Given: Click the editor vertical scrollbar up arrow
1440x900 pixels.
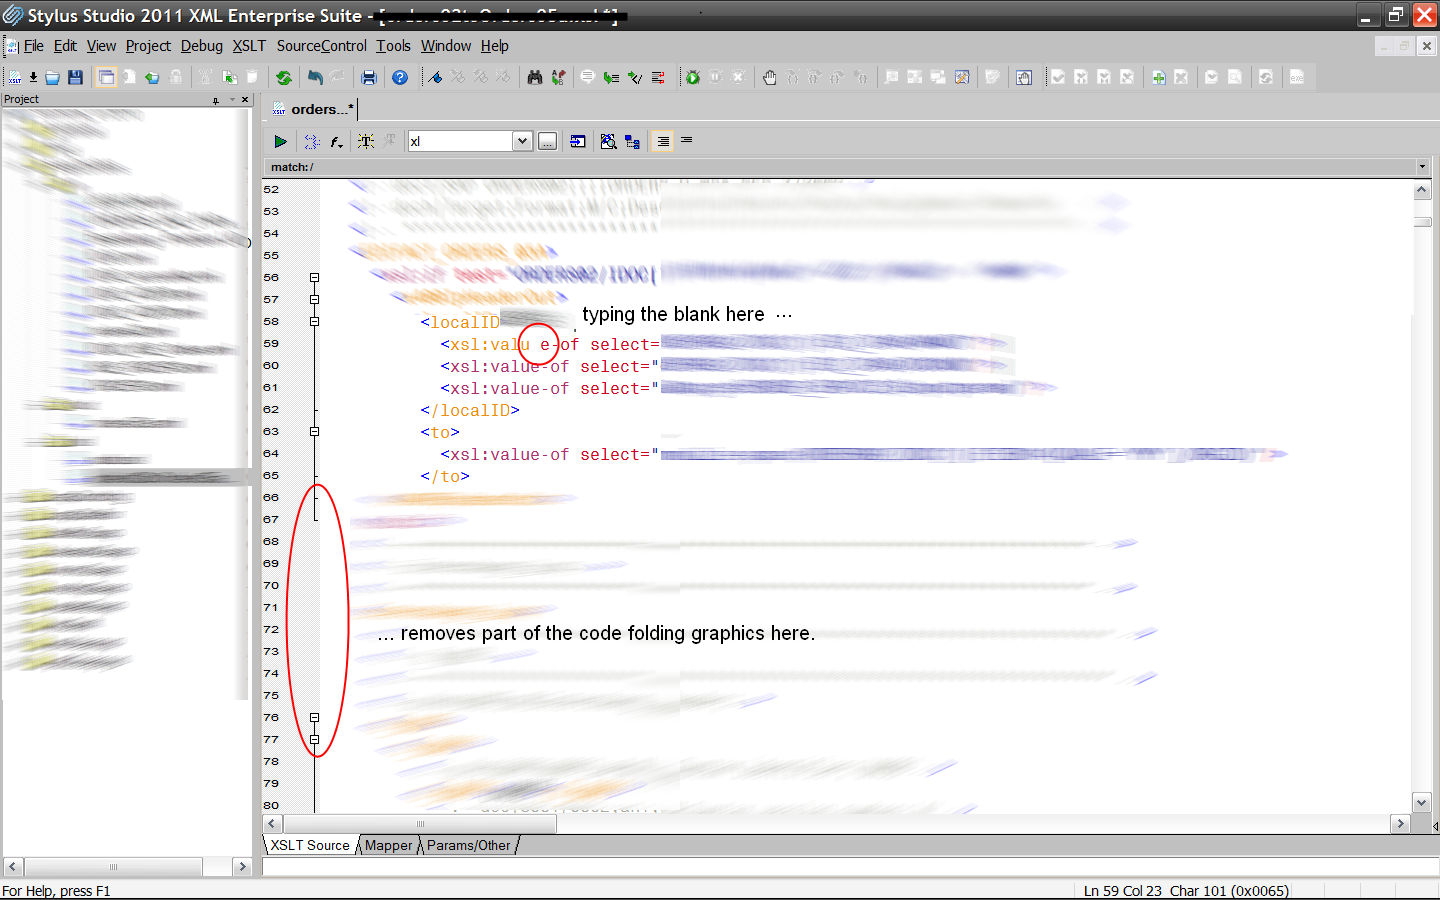Looking at the screenshot, I should pyautogui.click(x=1422, y=190).
